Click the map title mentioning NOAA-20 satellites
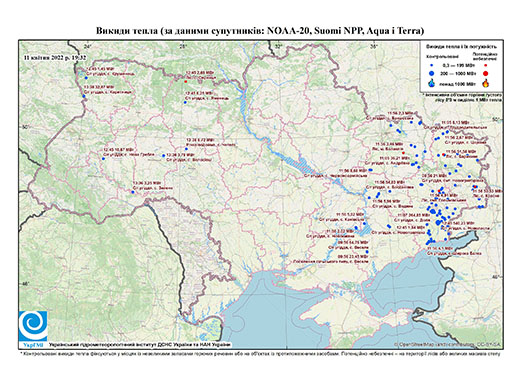 pyautogui.click(x=260, y=31)
